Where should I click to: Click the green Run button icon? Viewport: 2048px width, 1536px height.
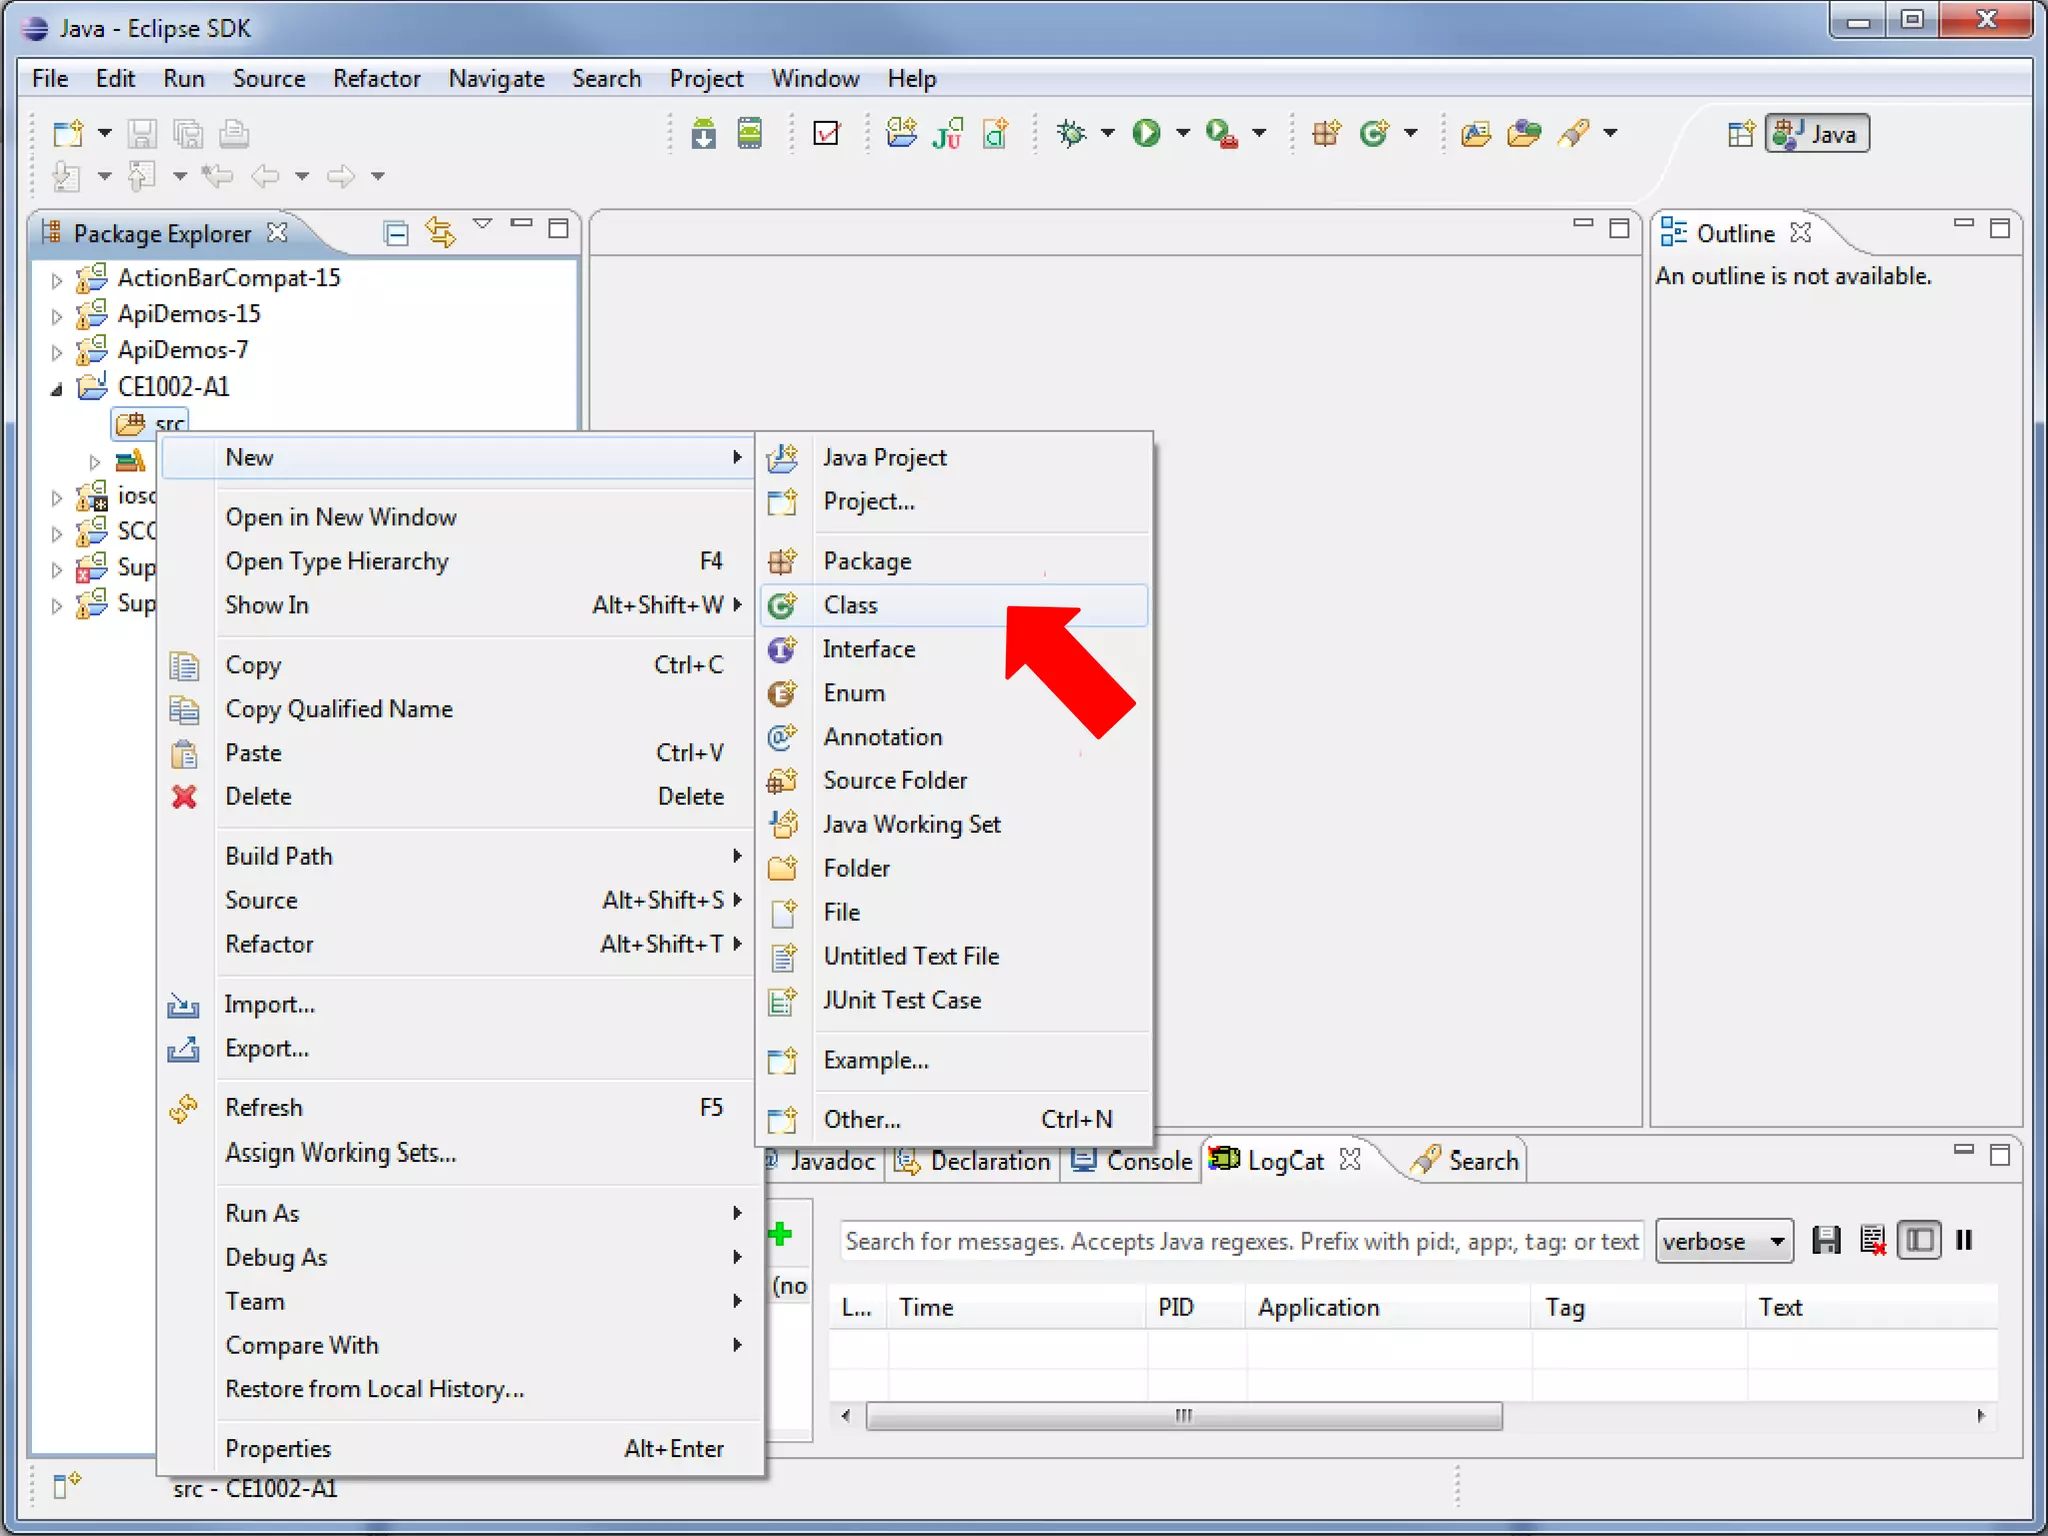pos(1146,133)
